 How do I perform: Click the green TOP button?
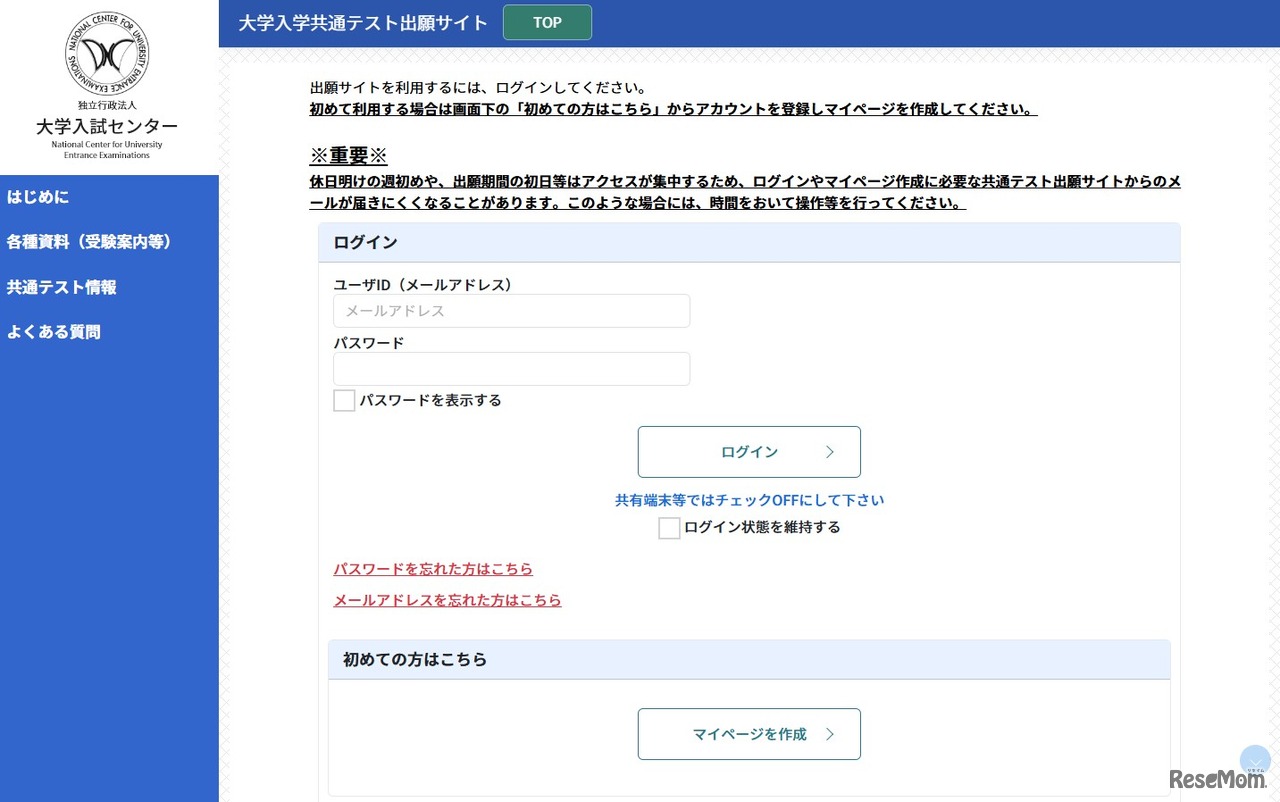(x=547, y=23)
